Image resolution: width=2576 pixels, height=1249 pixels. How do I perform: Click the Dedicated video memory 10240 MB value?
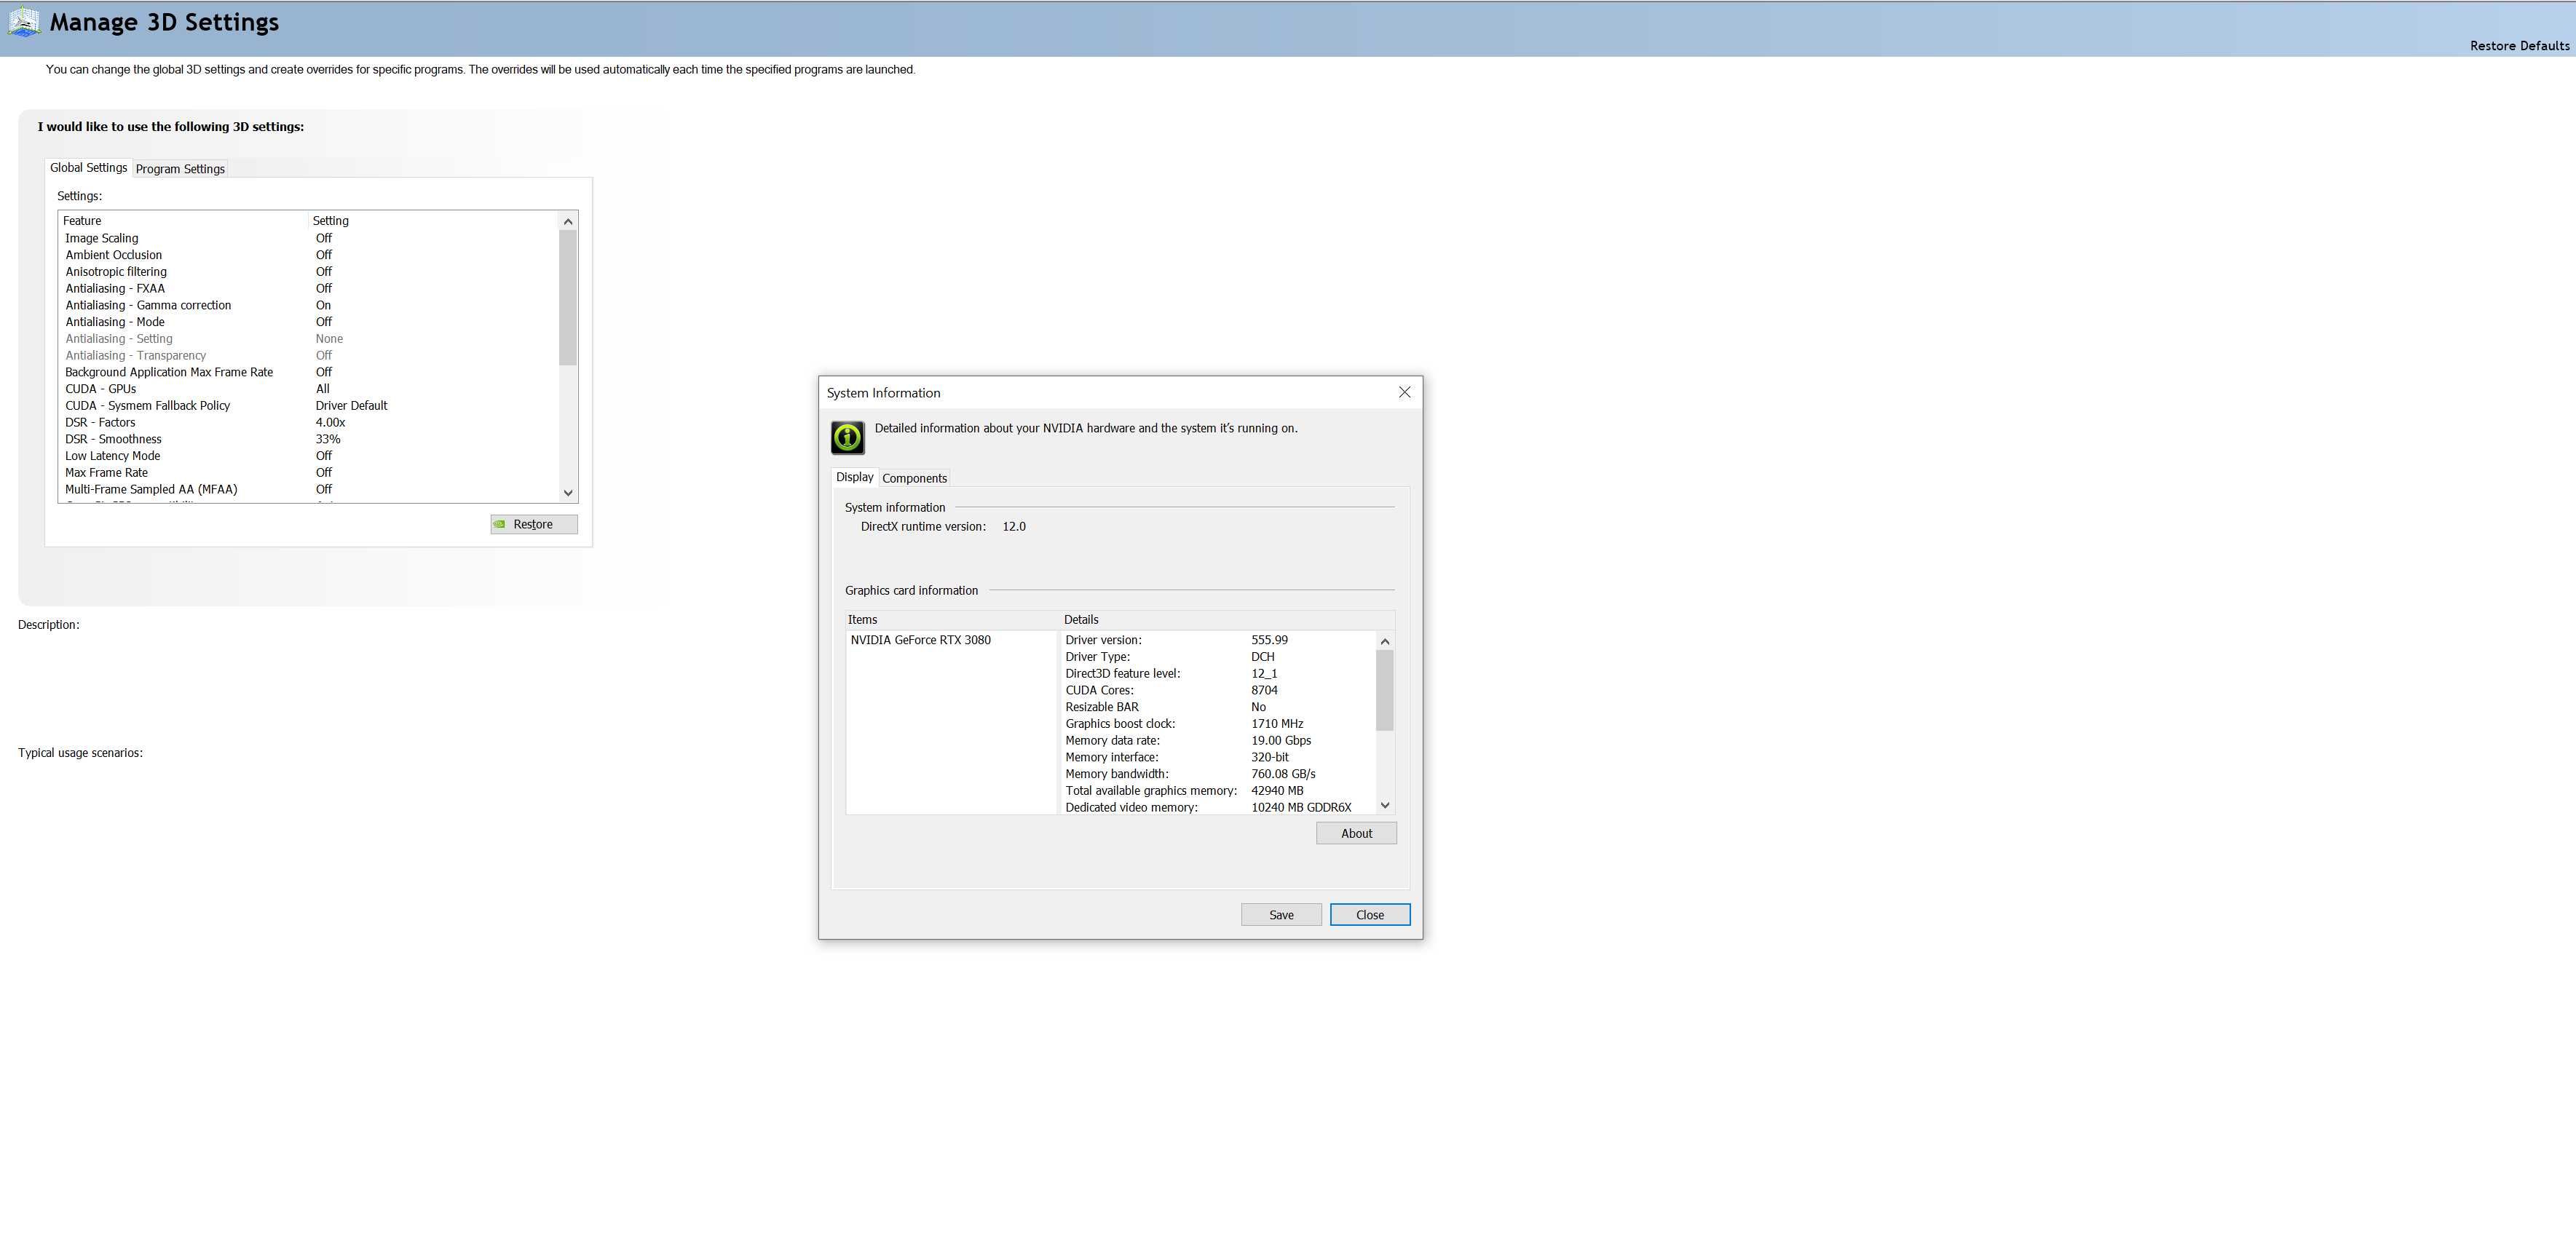1301,807
